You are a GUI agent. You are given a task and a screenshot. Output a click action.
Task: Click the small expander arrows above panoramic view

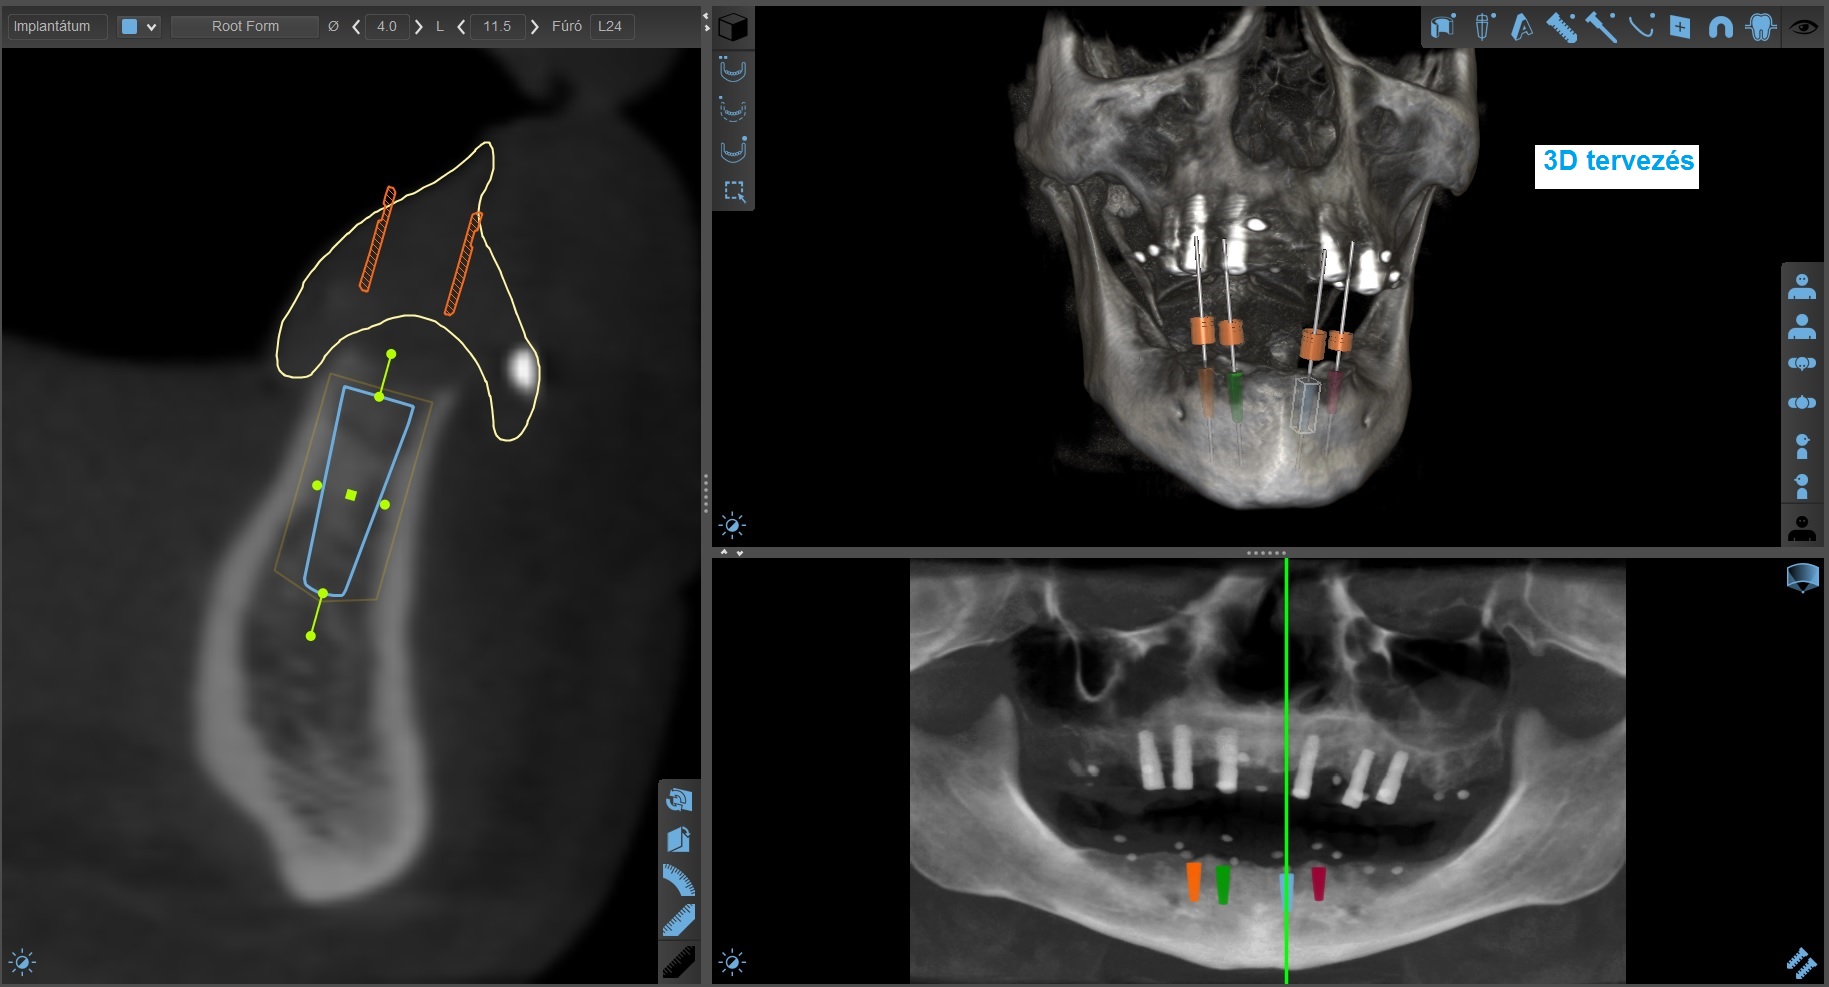(x=732, y=552)
